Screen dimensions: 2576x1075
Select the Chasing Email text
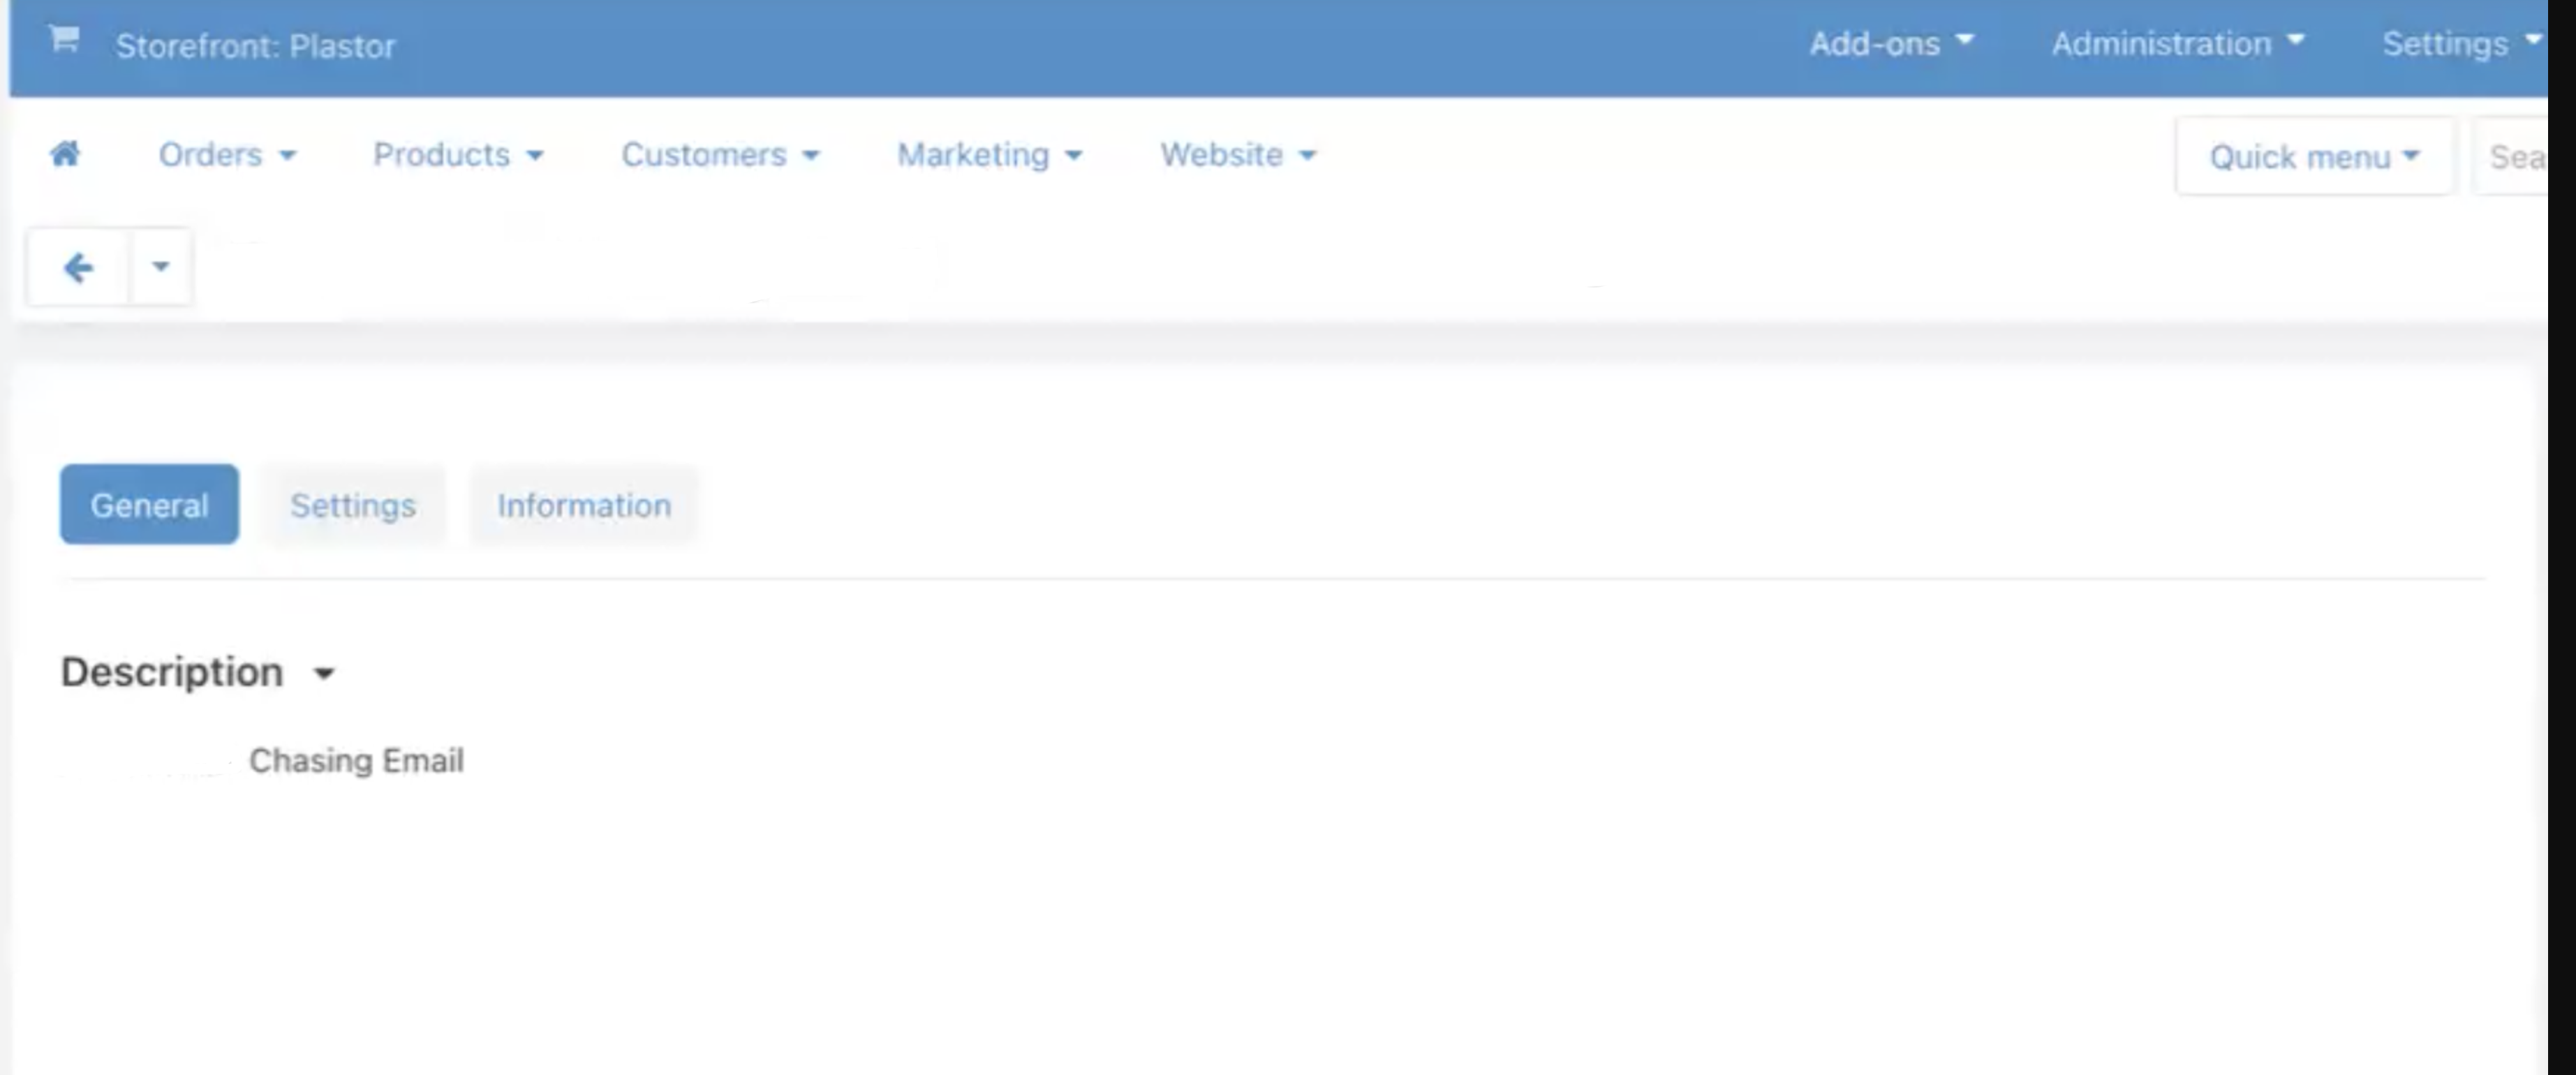coord(356,761)
